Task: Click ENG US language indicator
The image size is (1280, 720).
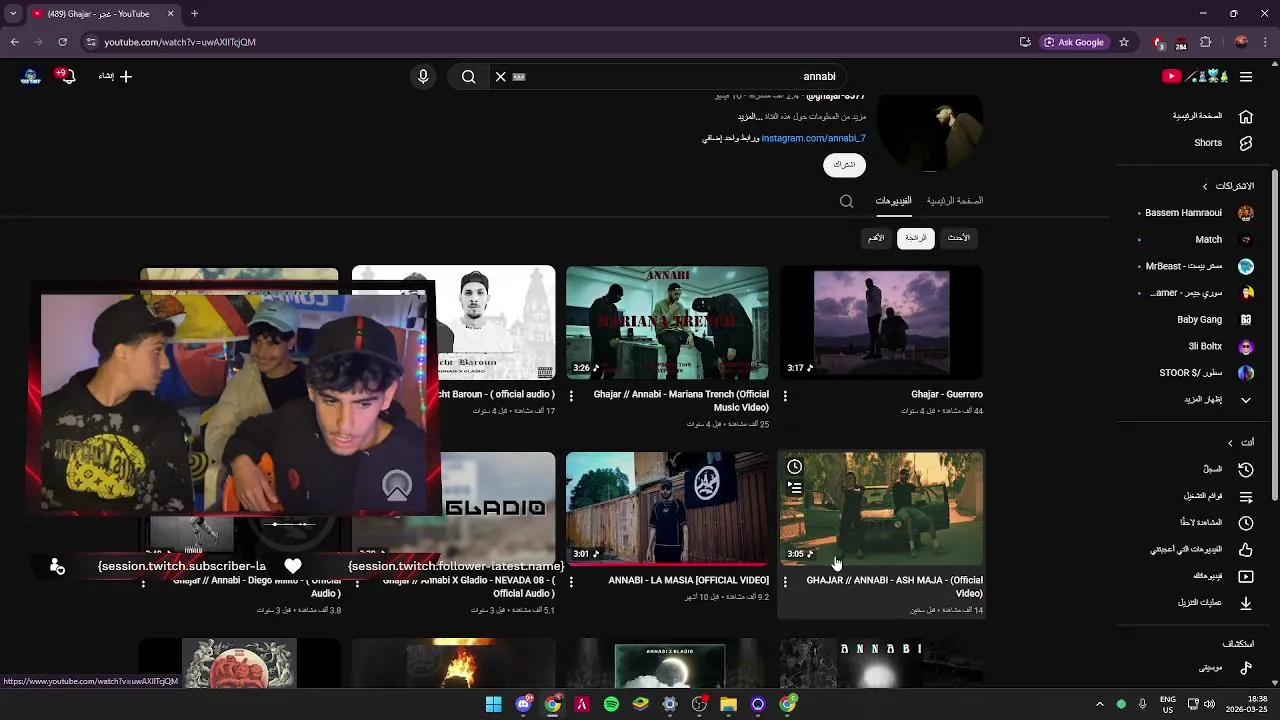Action: coord(1168,704)
